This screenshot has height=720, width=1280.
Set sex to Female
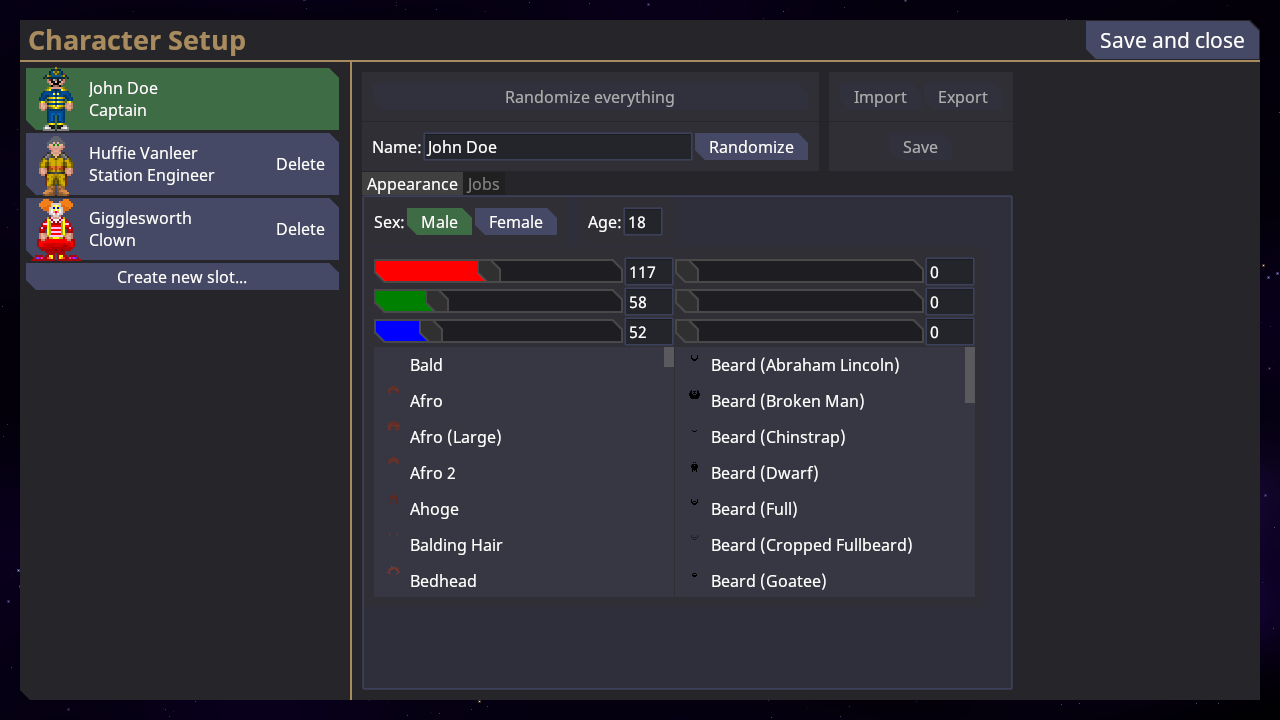coord(515,222)
